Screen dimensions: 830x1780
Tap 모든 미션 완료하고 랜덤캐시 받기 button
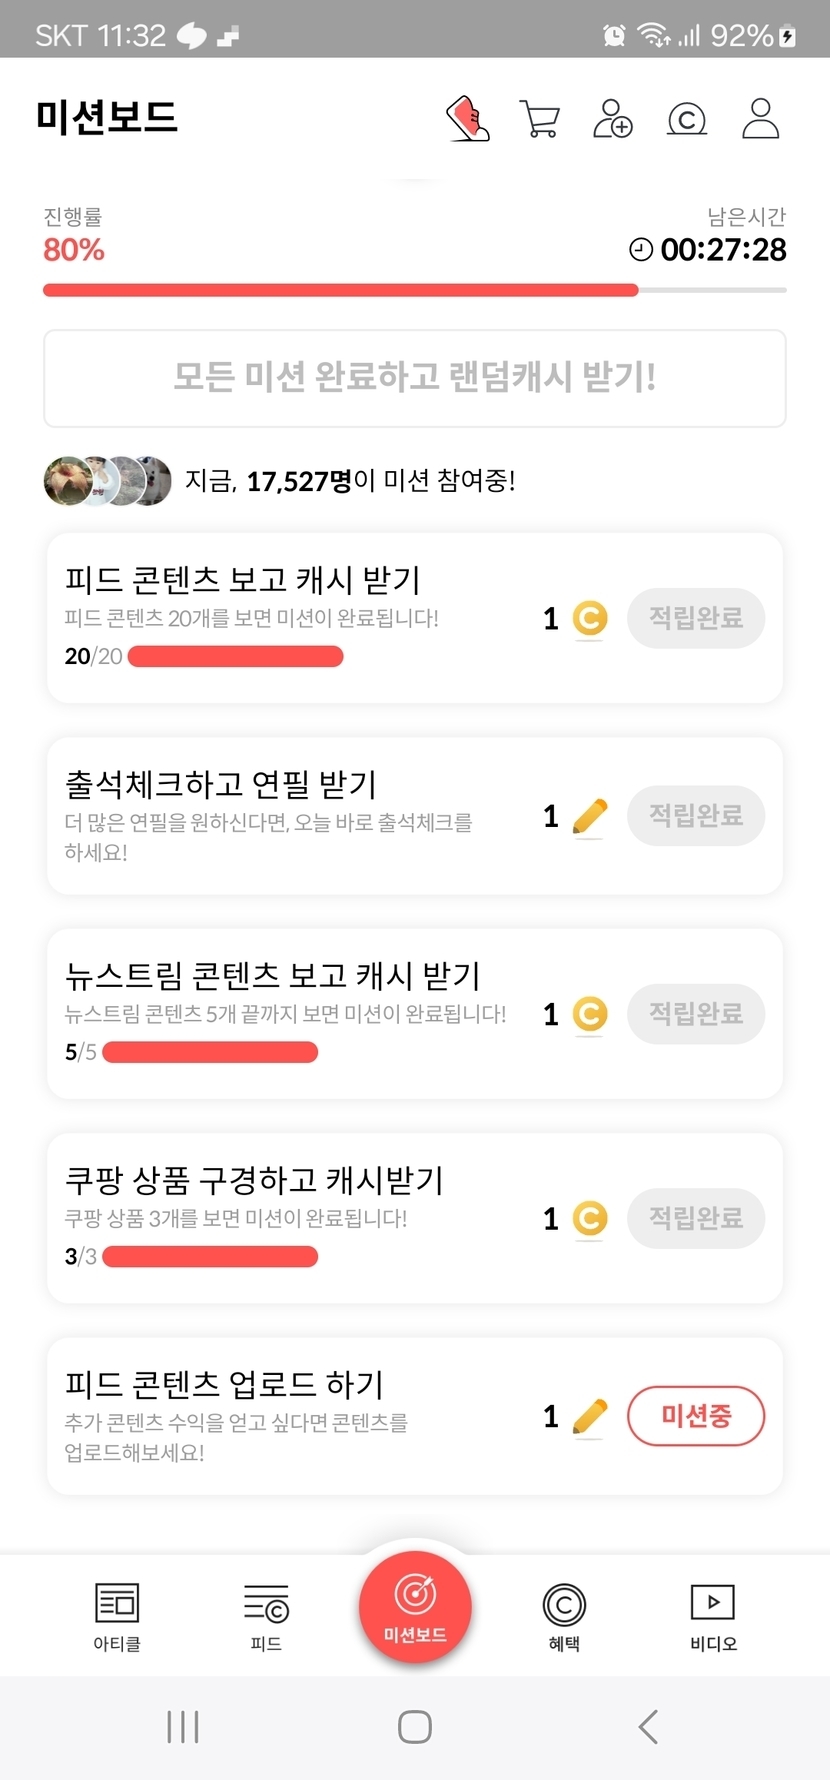[415, 378]
